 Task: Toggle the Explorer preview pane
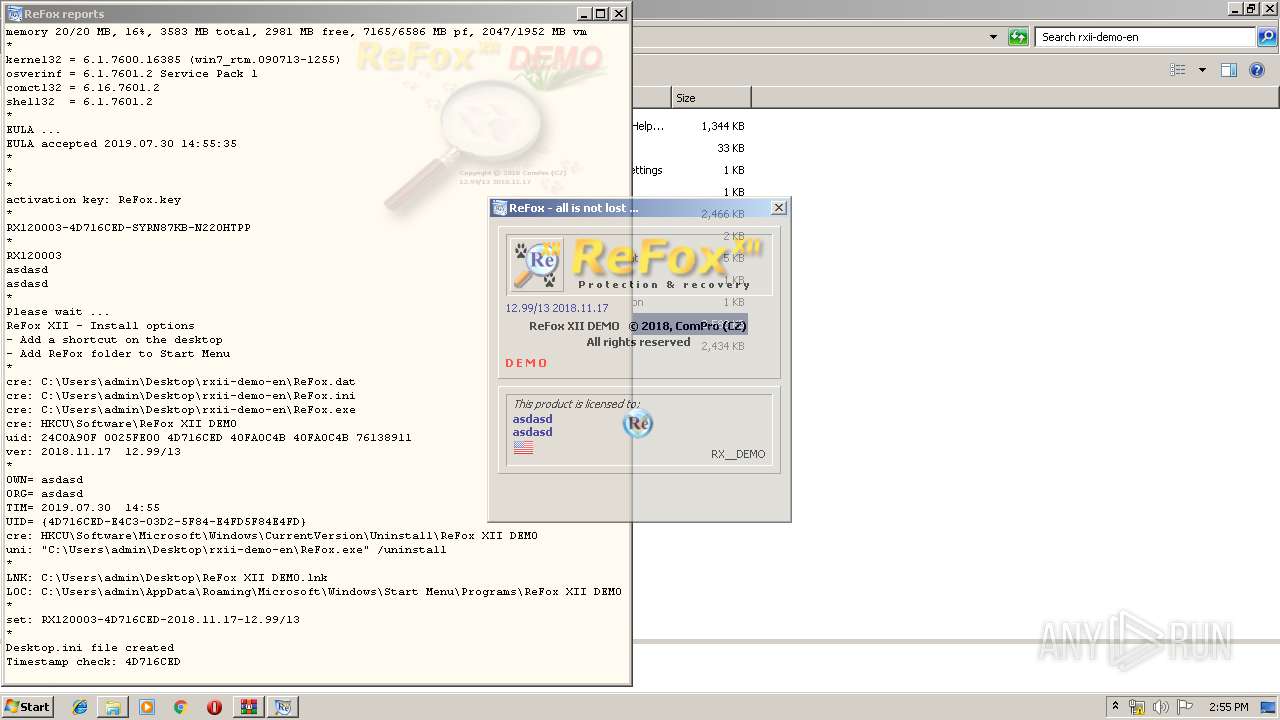tap(1229, 70)
